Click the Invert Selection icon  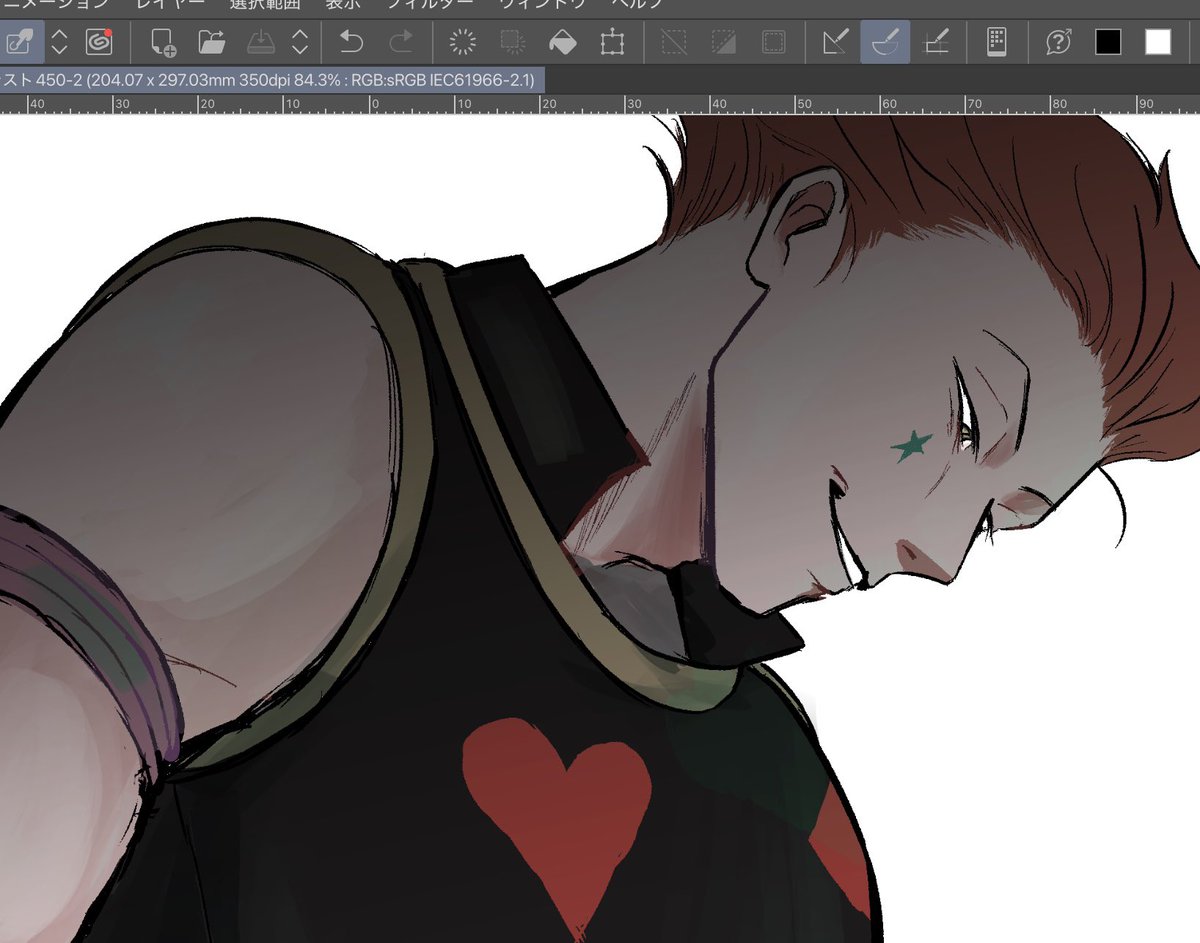(x=724, y=42)
